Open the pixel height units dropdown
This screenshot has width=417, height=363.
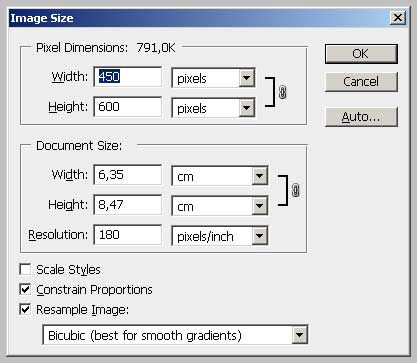[x=213, y=108]
